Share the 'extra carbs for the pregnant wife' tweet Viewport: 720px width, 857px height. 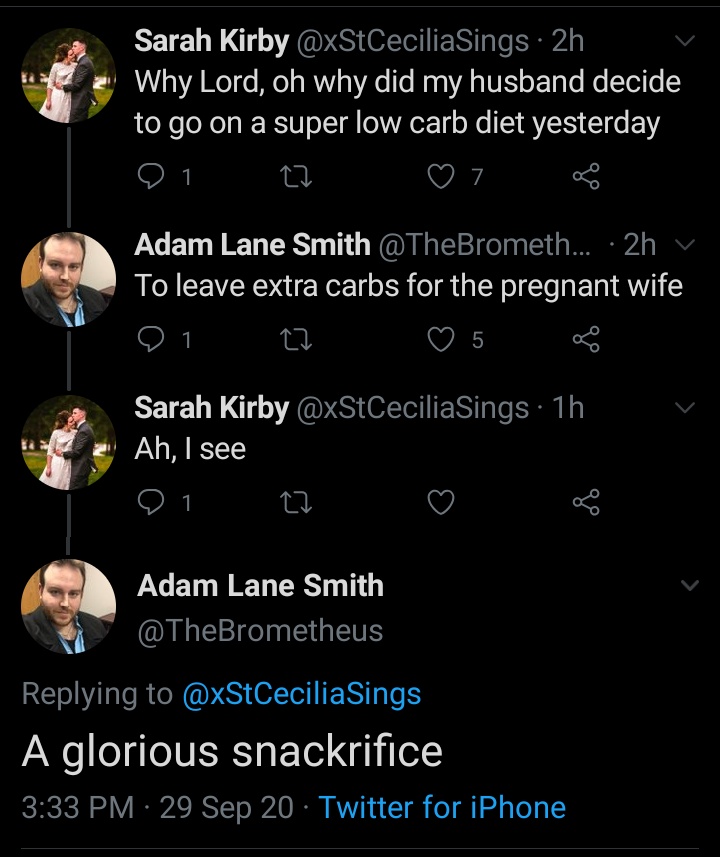click(x=585, y=340)
